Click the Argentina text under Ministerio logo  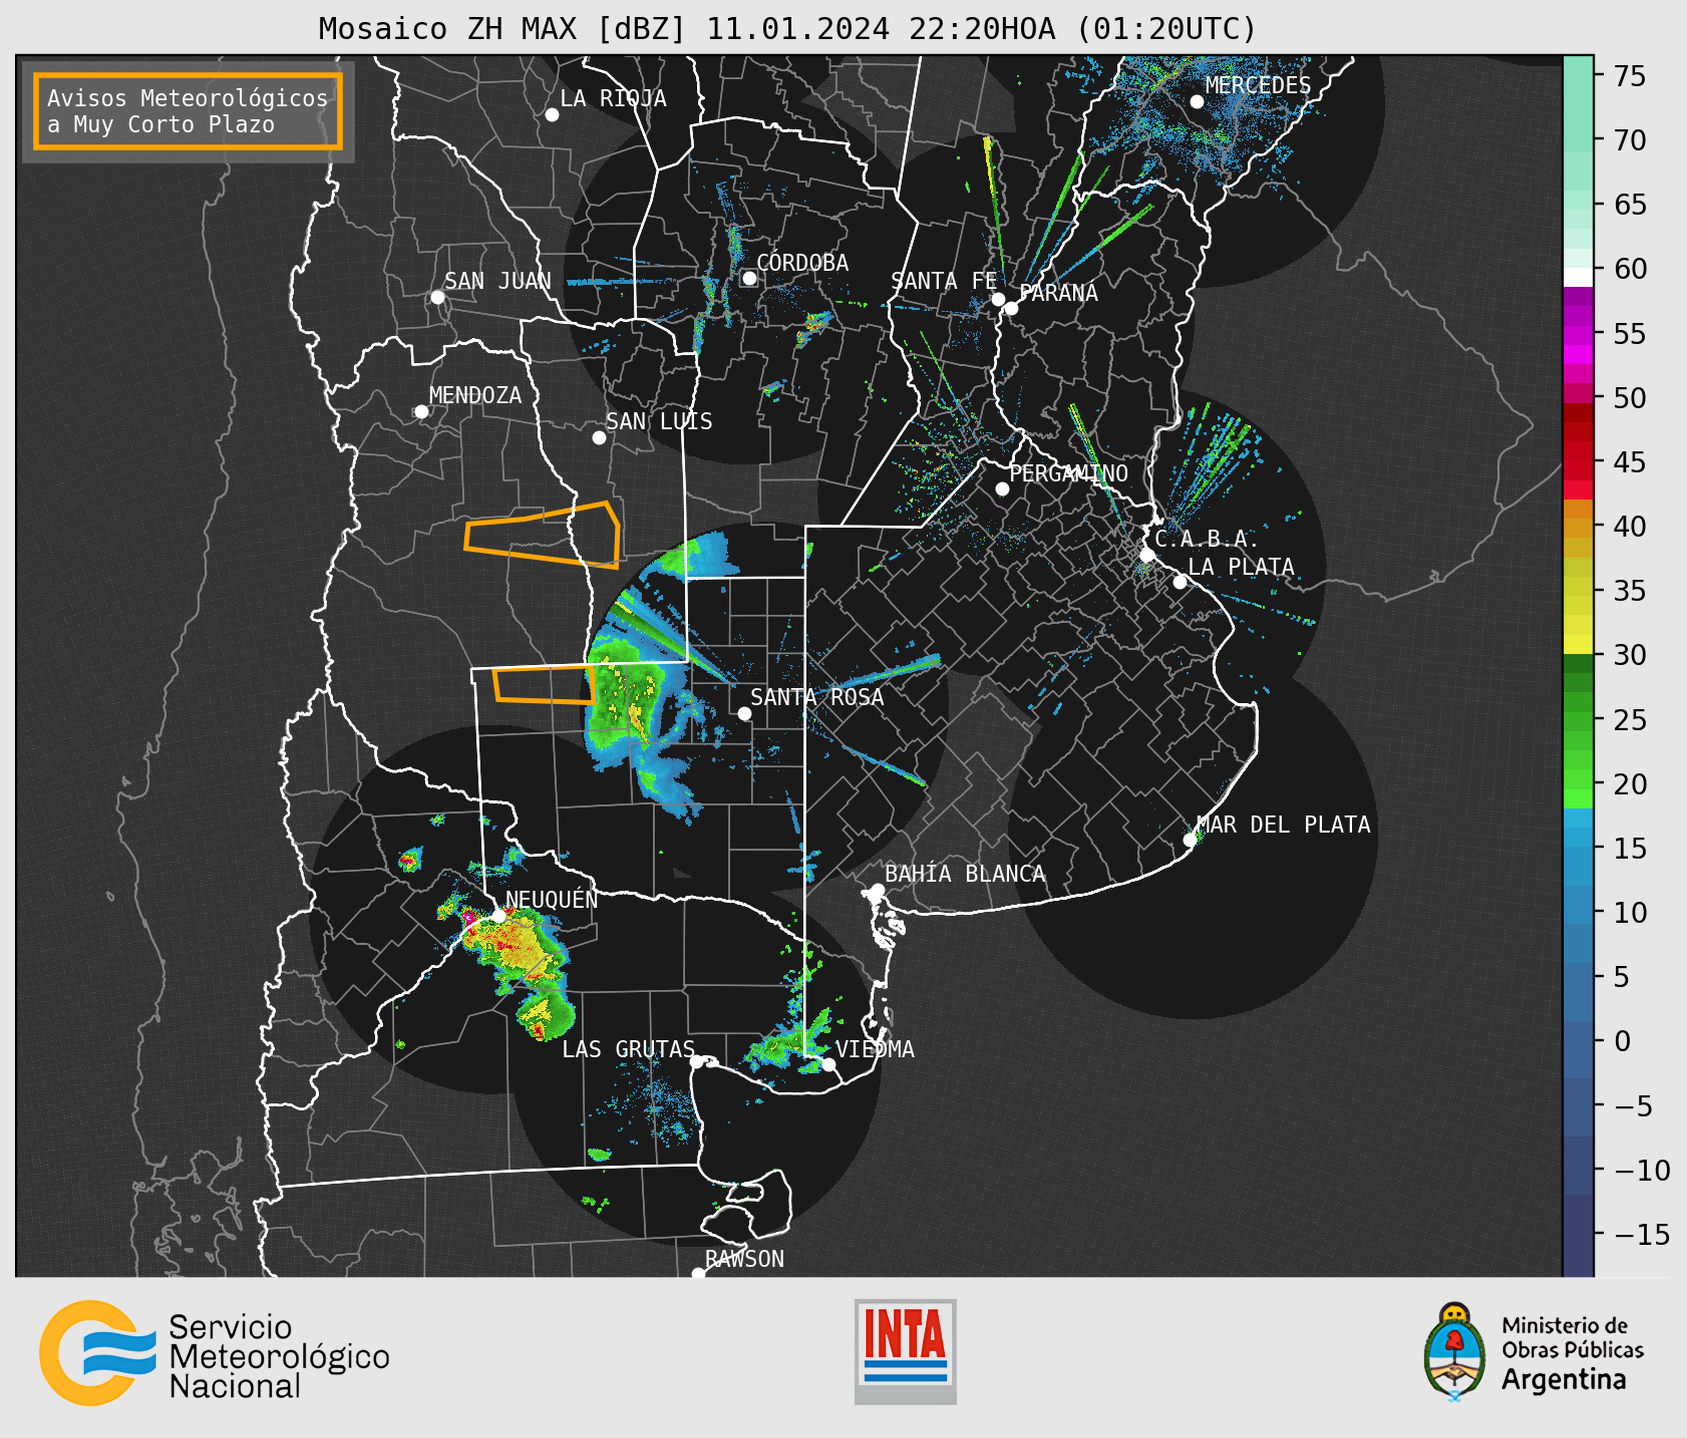[1564, 1380]
